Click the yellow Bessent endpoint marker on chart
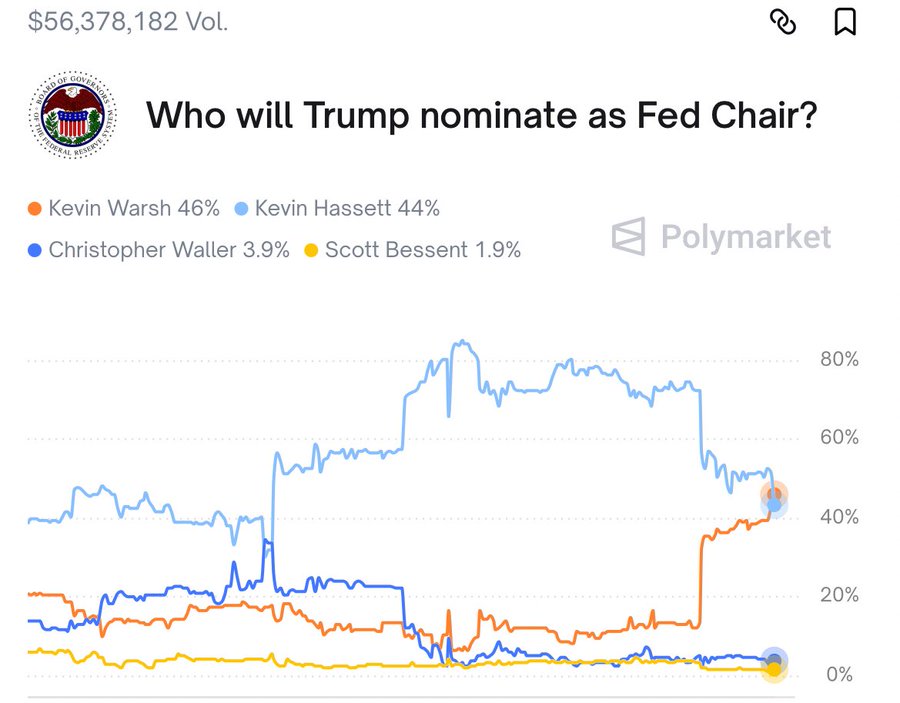The image size is (900, 703). (774, 669)
